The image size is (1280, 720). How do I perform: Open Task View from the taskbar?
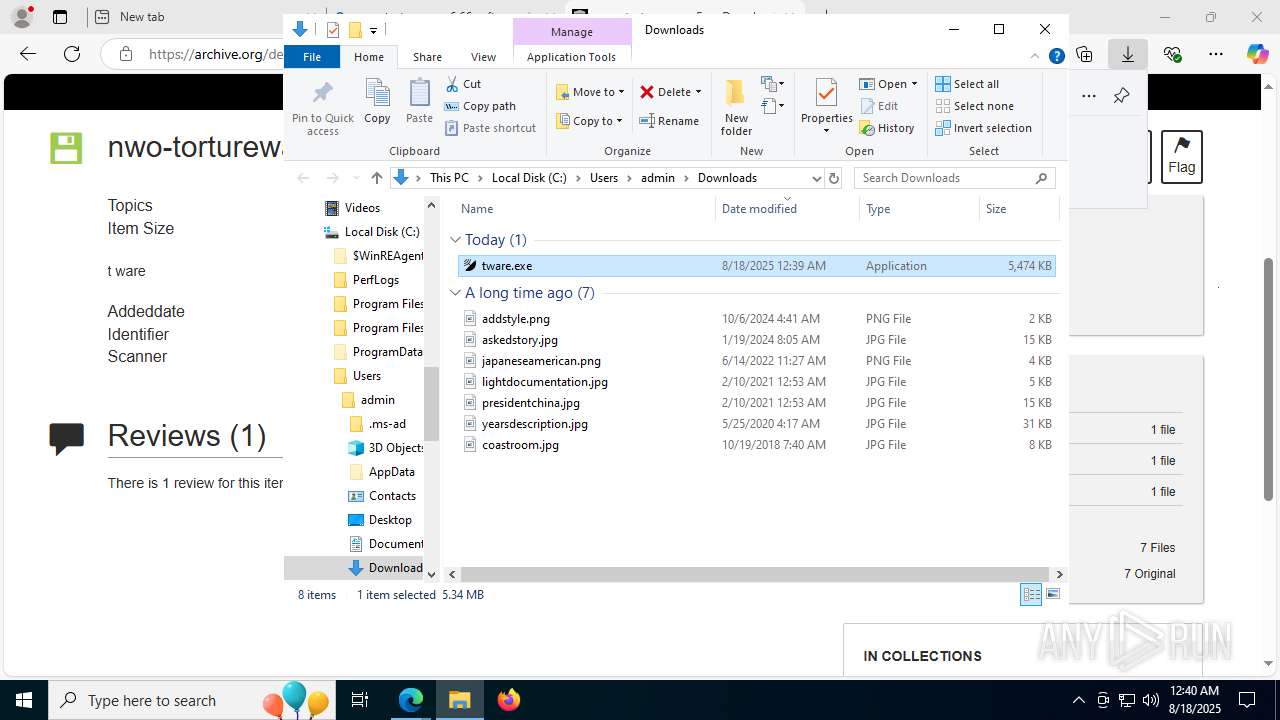[360, 700]
